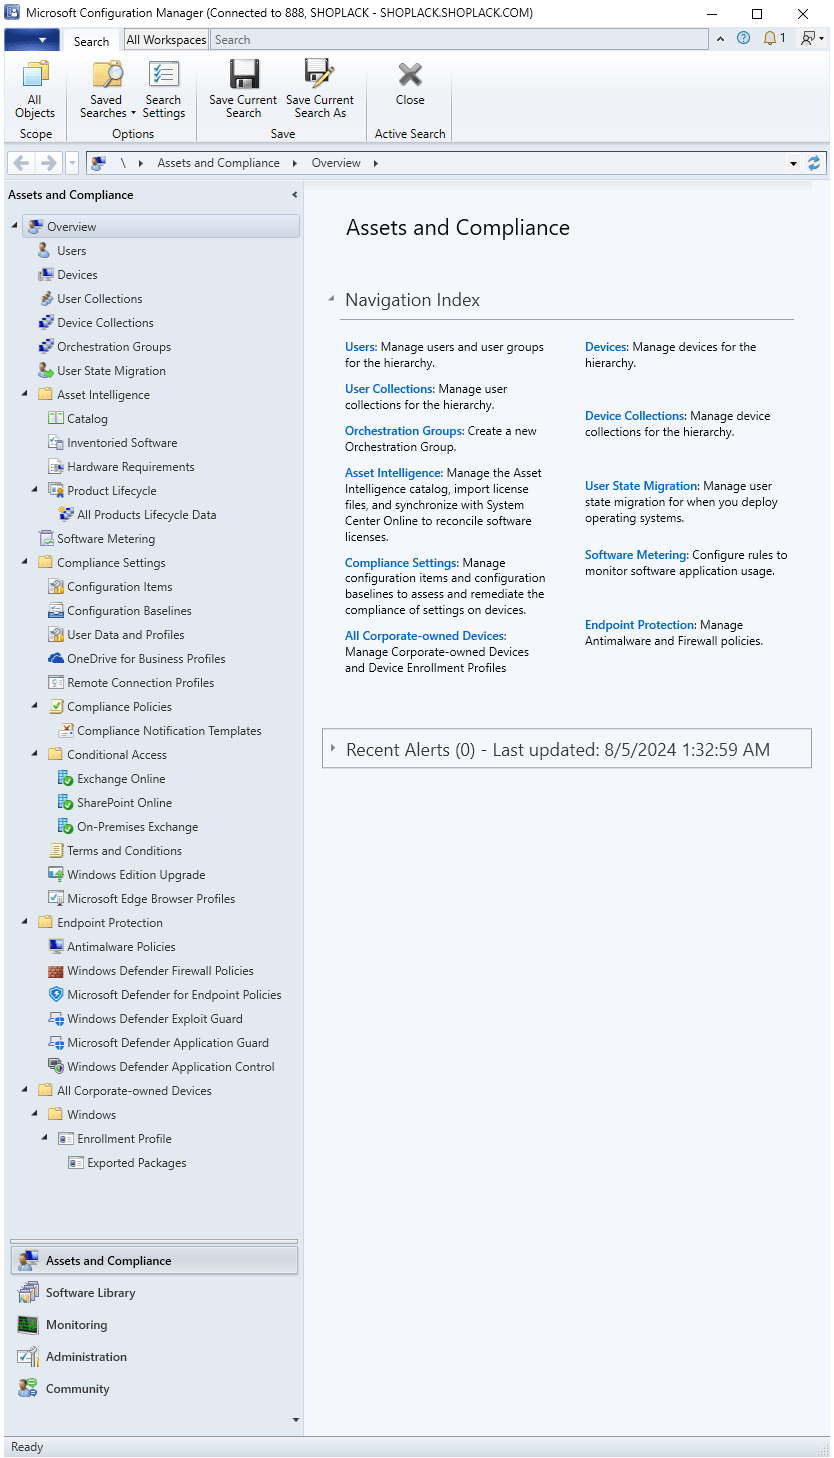Open the Endpoint Protection link
The height and width of the screenshot is (1458, 834).
tap(640, 625)
